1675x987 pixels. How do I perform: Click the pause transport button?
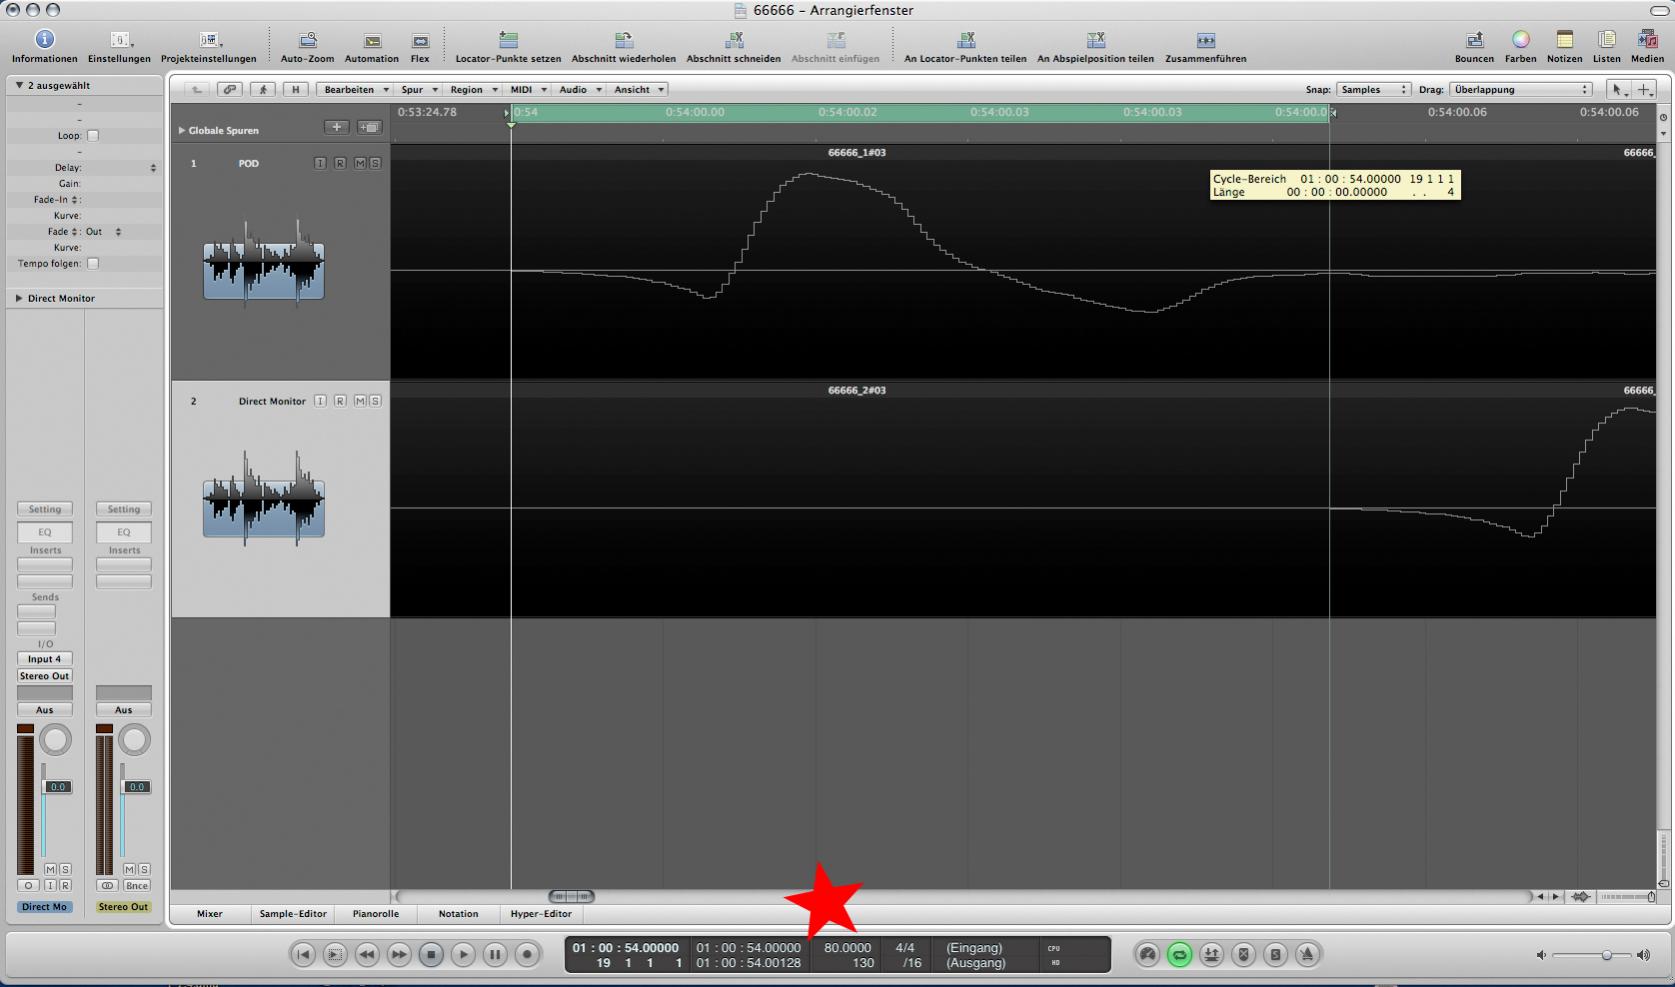coord(495,954)
